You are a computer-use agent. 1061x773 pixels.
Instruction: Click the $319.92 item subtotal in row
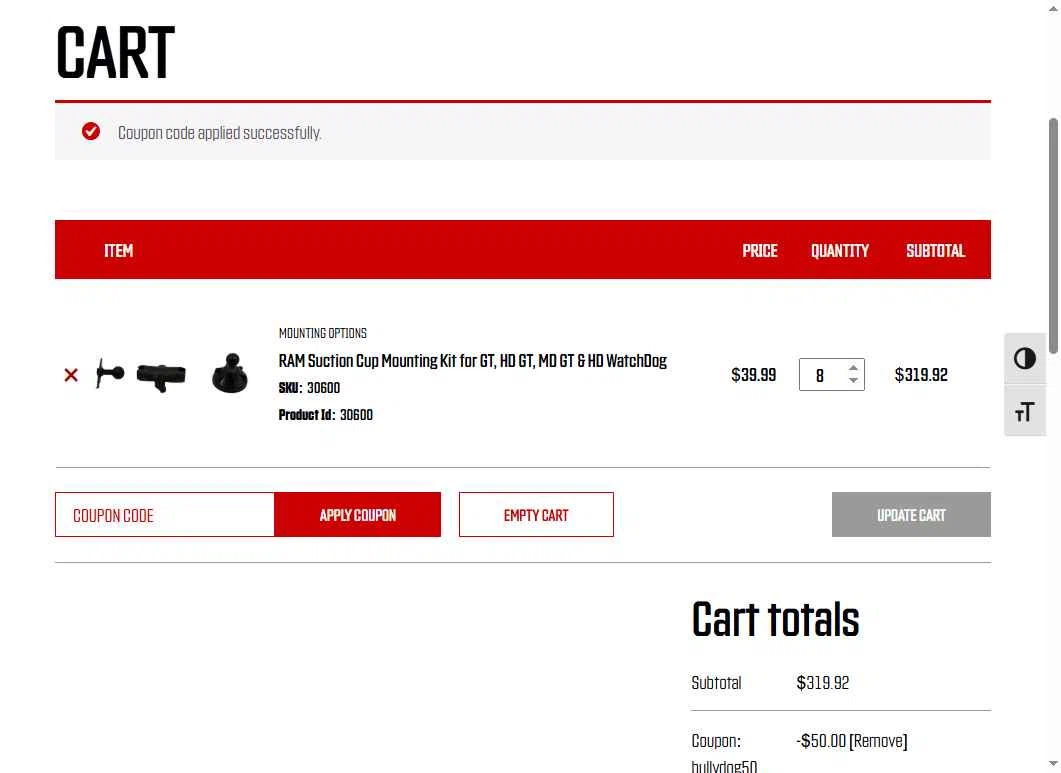(x=921, y=375)
